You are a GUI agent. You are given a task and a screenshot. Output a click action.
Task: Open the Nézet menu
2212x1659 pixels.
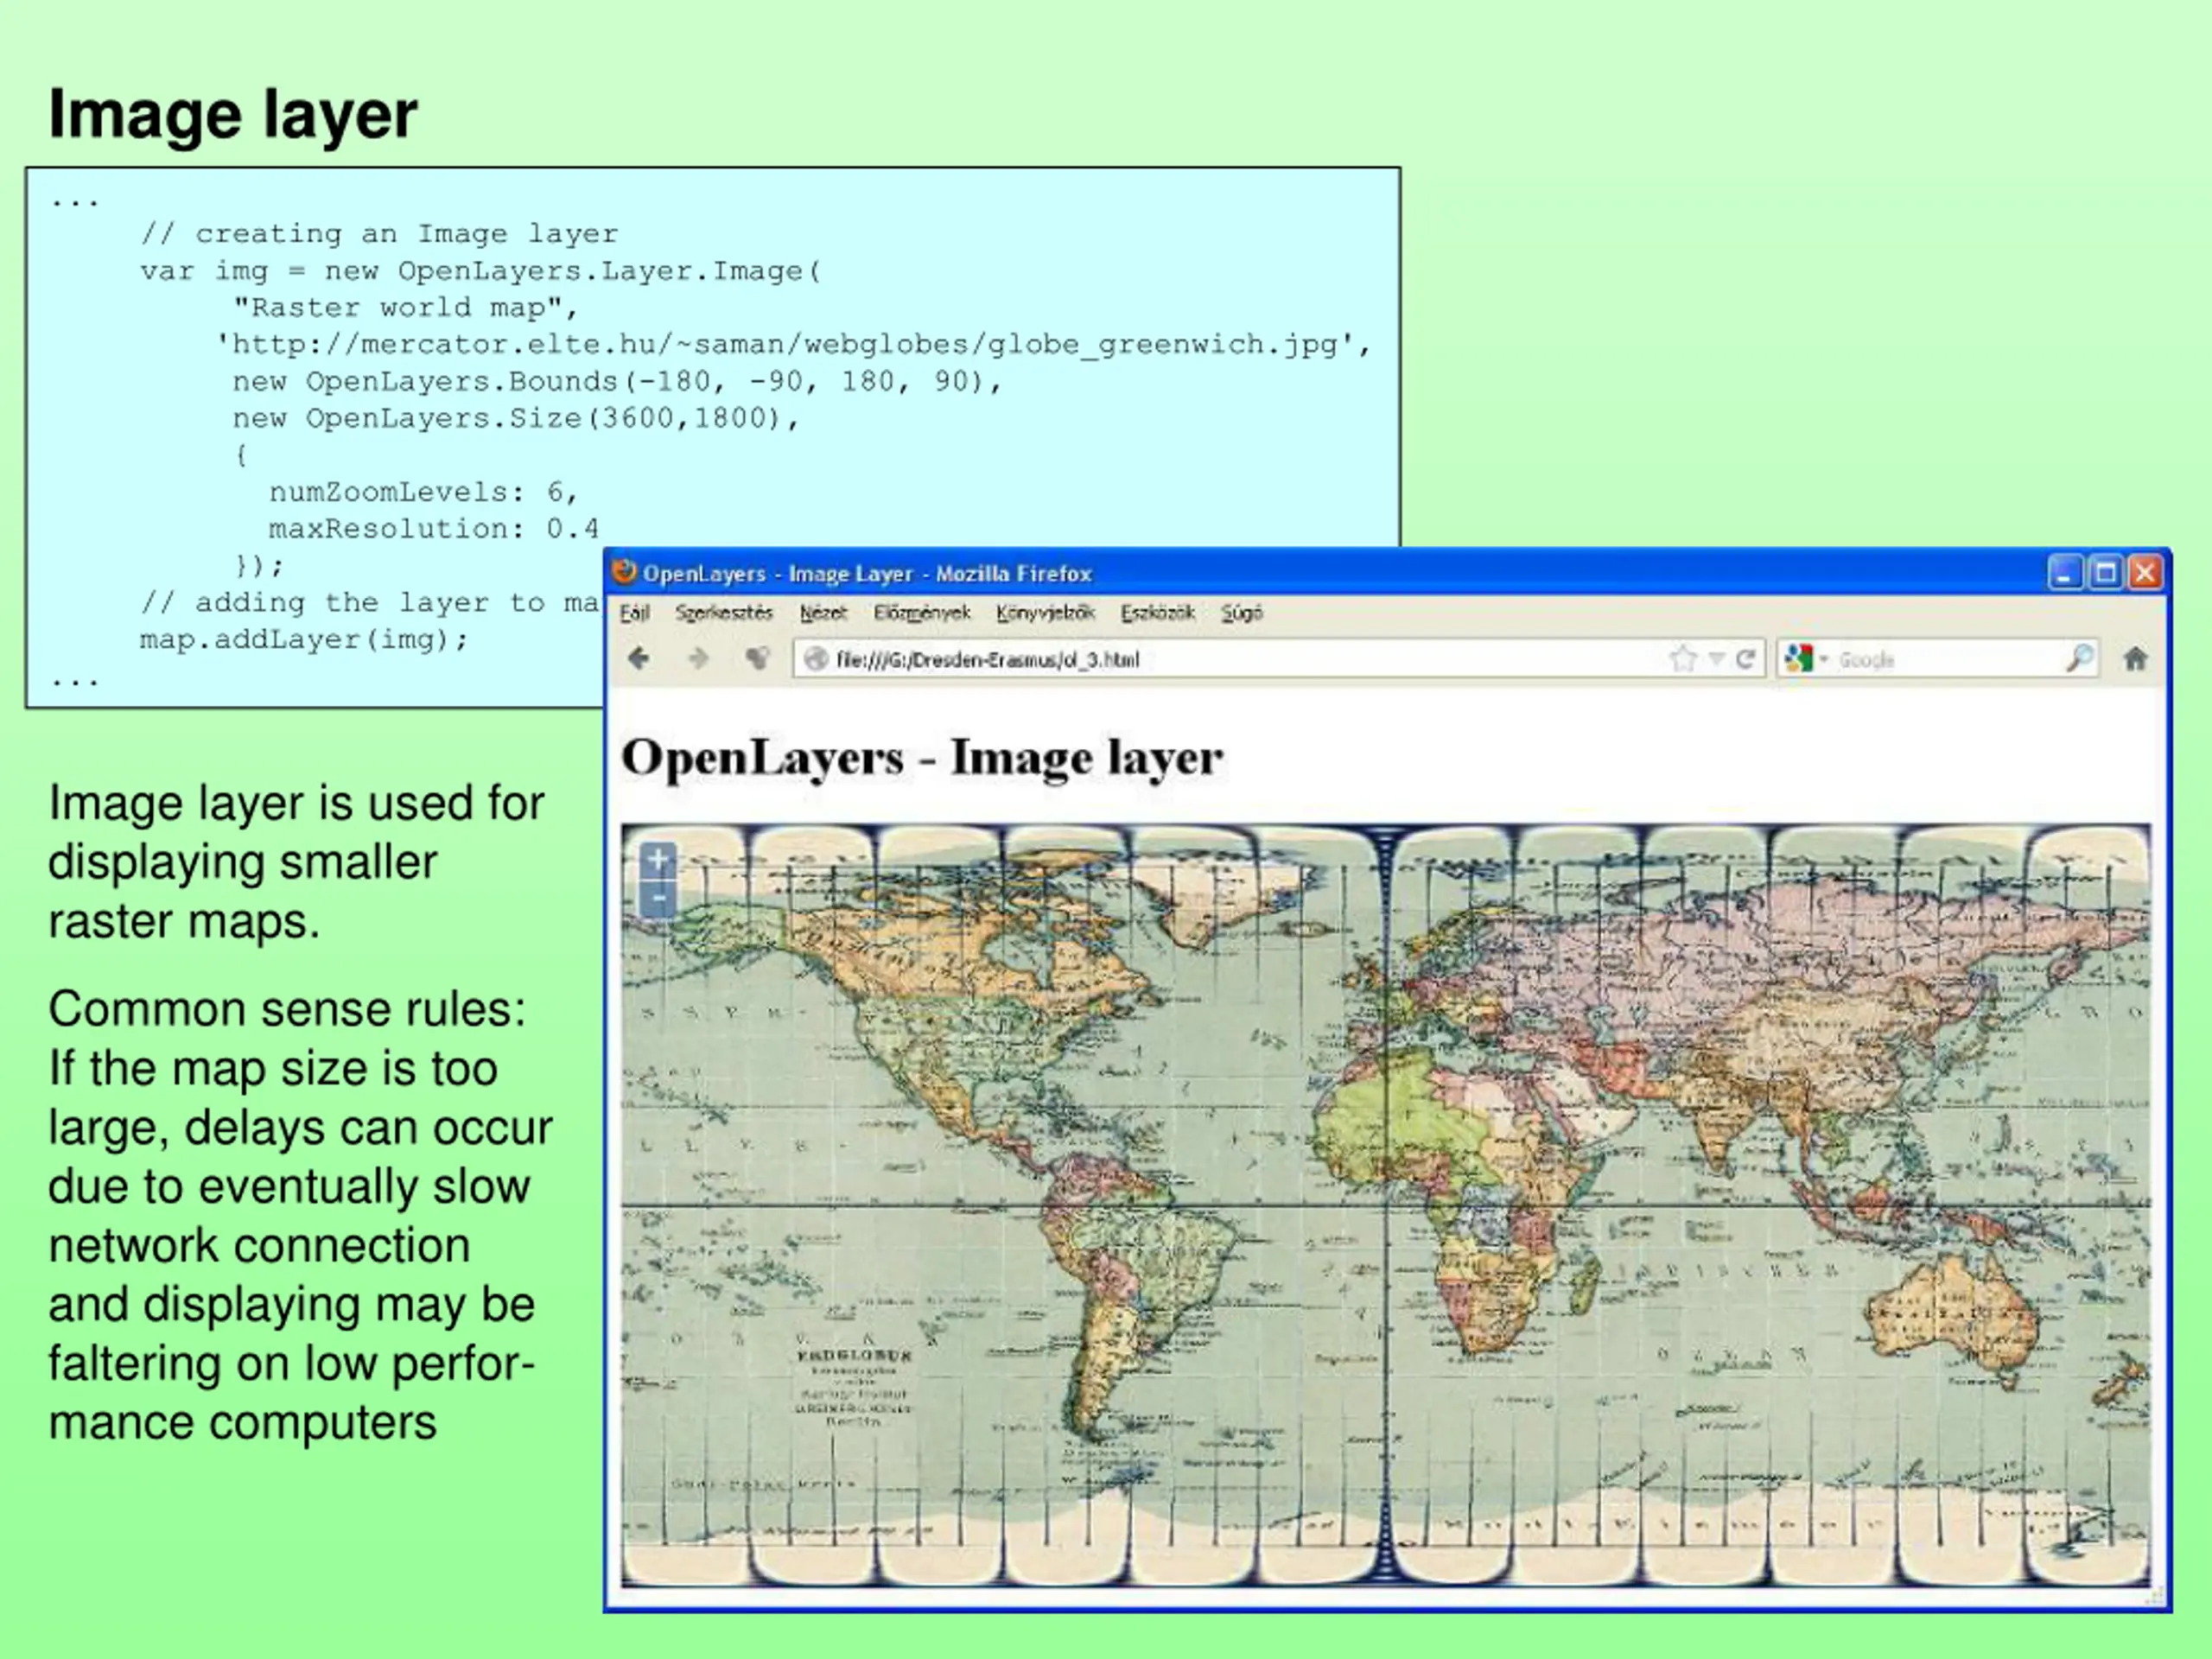823,613
